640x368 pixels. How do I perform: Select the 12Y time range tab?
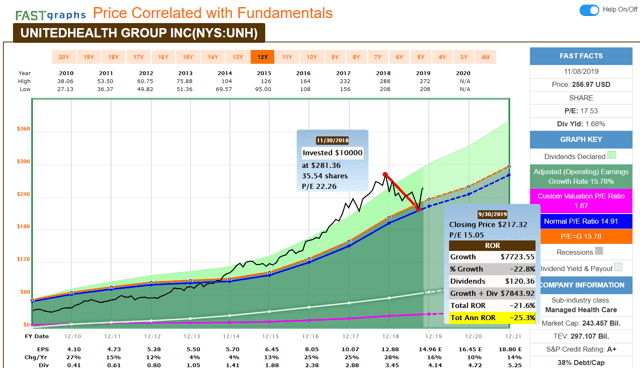click(262, 57)
